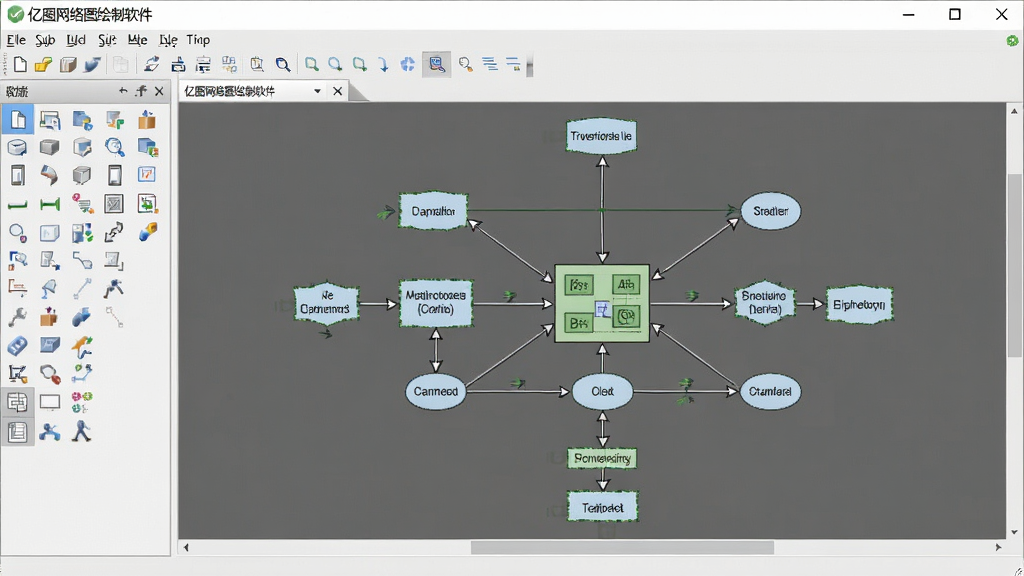Toggle the selected blank page shape in palette

pos(18,120)
